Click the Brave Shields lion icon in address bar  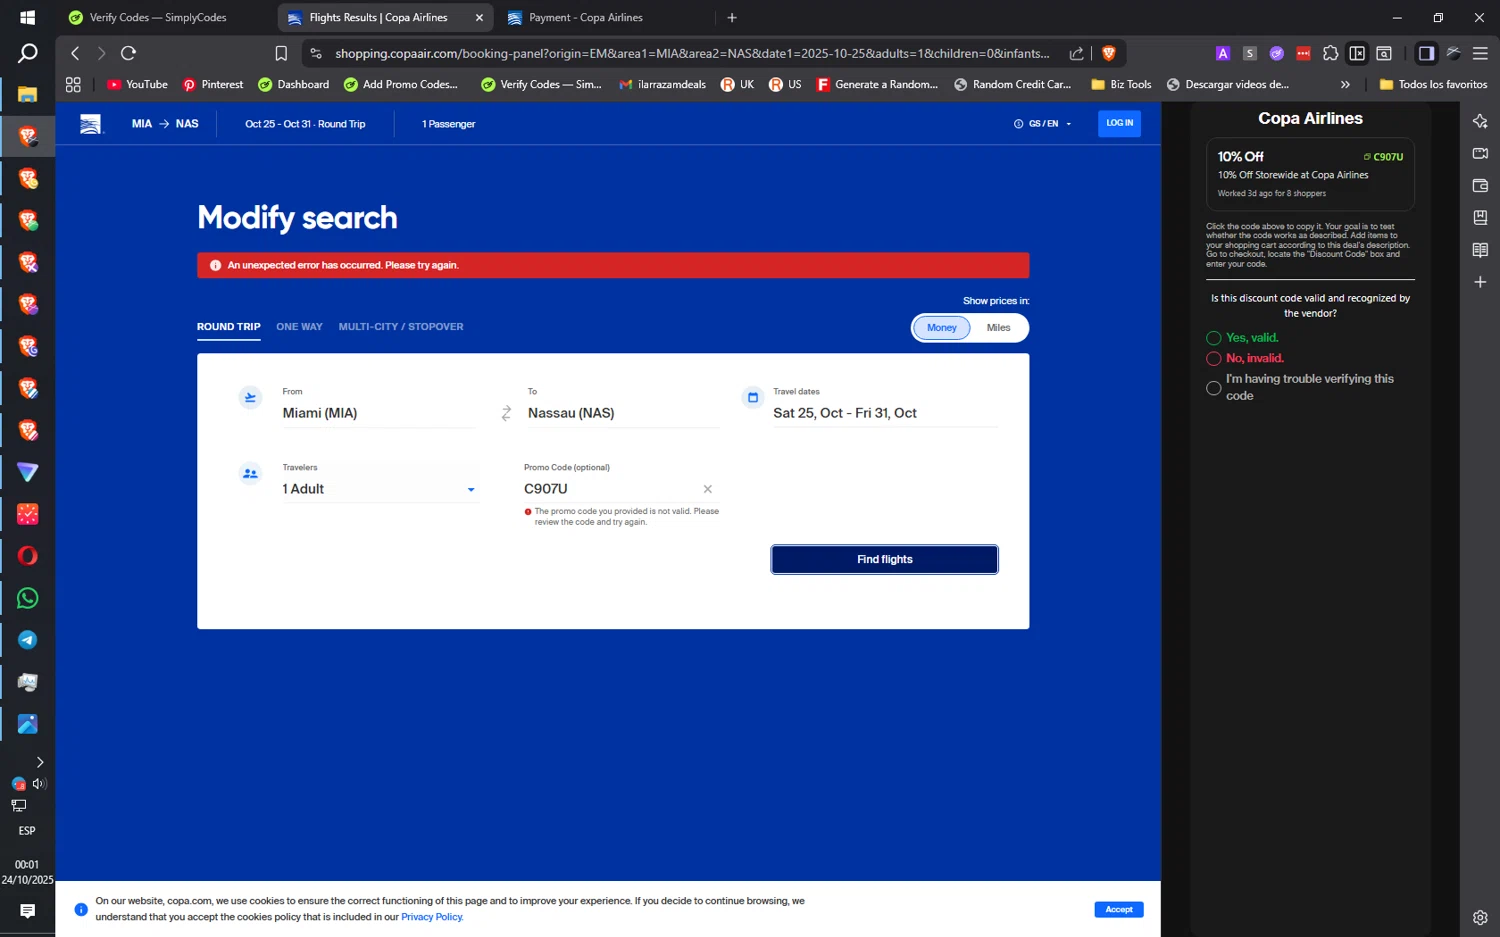coord(1108,53)
